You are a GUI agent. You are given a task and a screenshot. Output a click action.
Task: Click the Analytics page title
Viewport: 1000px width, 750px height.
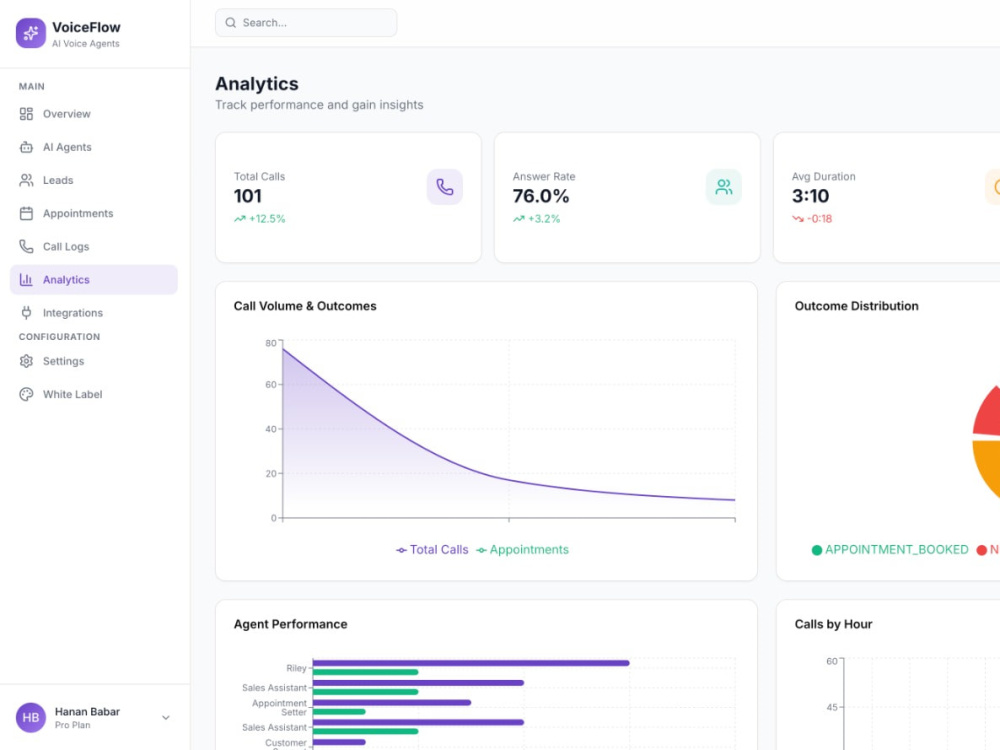pos(257,84)
